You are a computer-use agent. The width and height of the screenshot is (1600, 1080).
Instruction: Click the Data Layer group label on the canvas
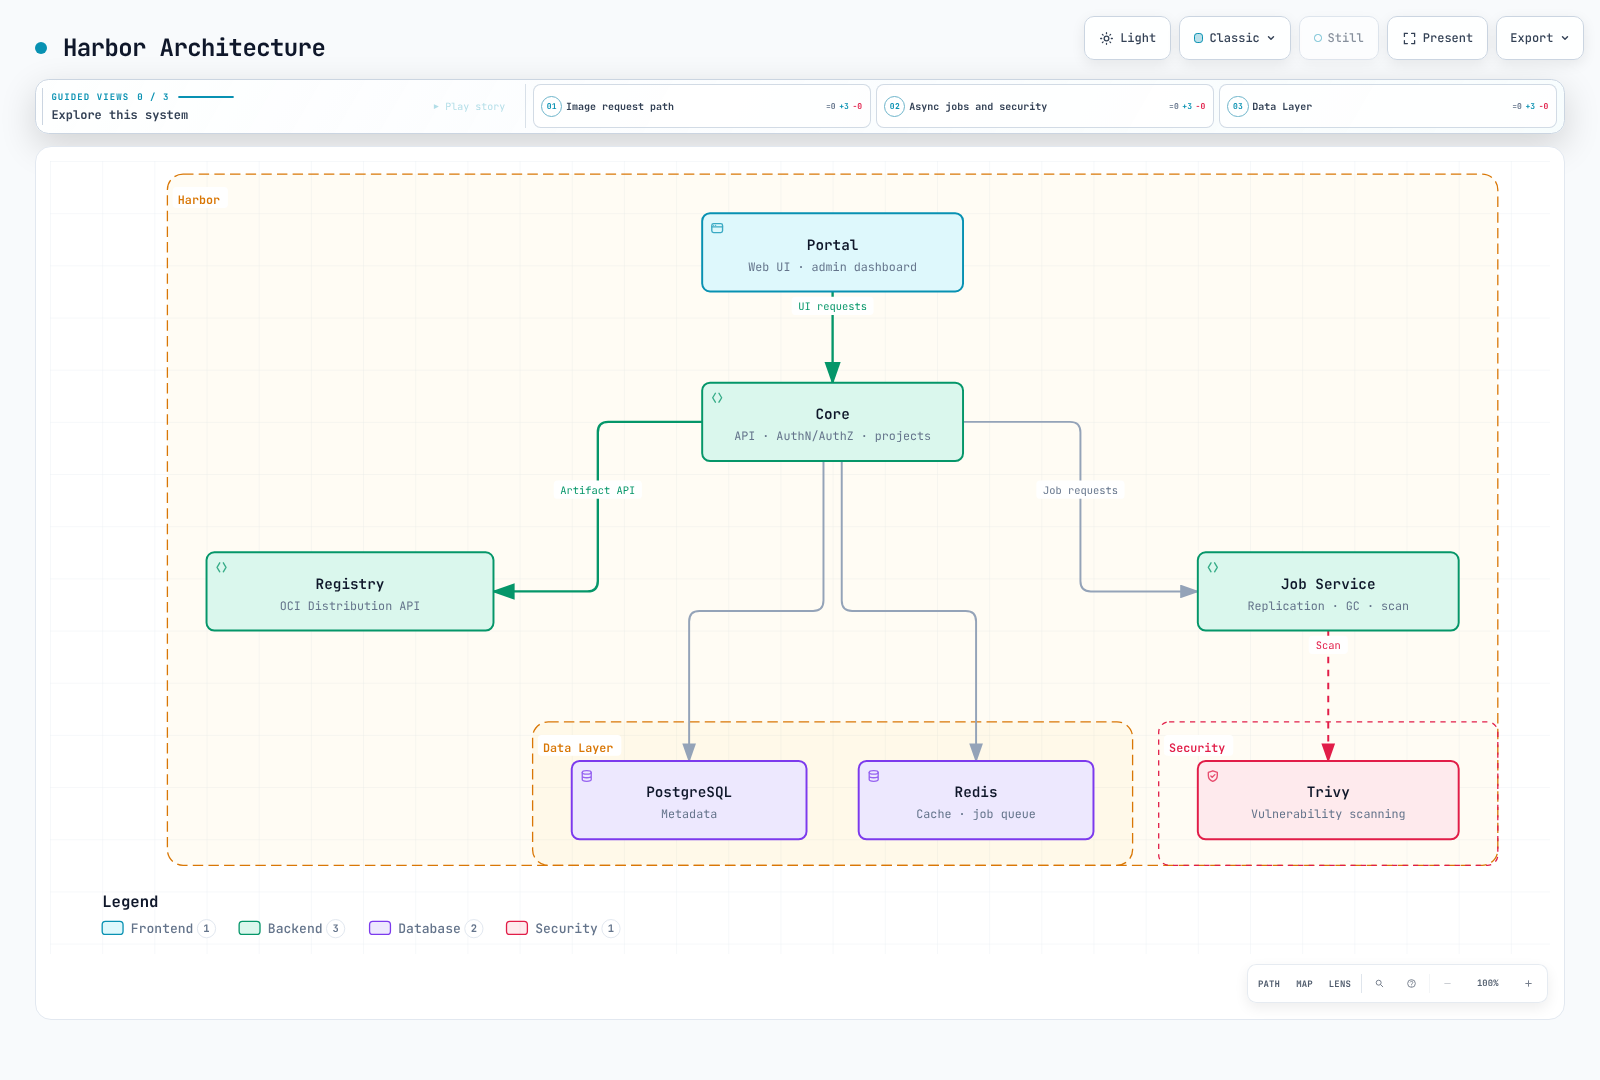[x=578, y=748]
